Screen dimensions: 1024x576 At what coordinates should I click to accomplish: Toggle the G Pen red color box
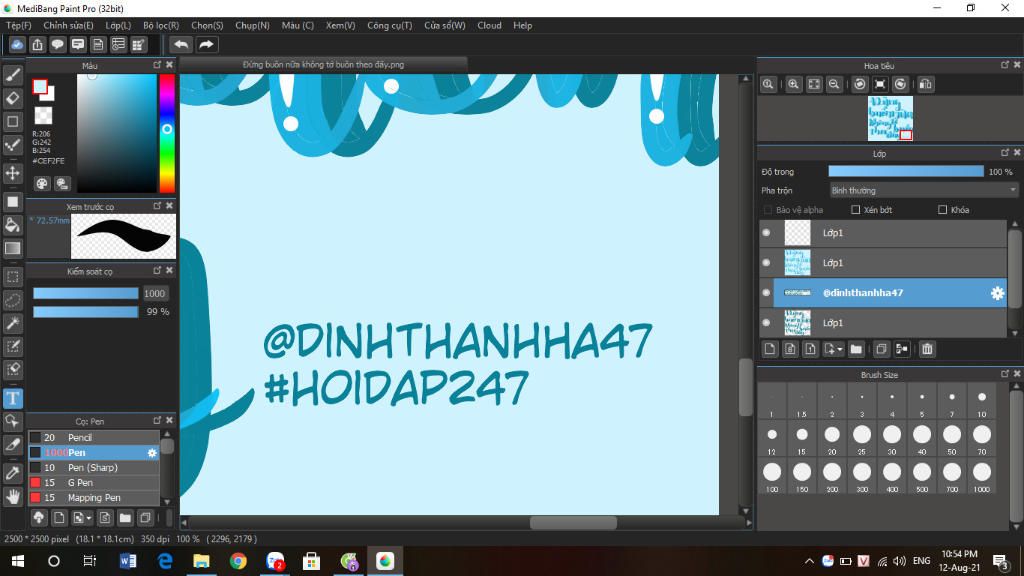(35, 483)
